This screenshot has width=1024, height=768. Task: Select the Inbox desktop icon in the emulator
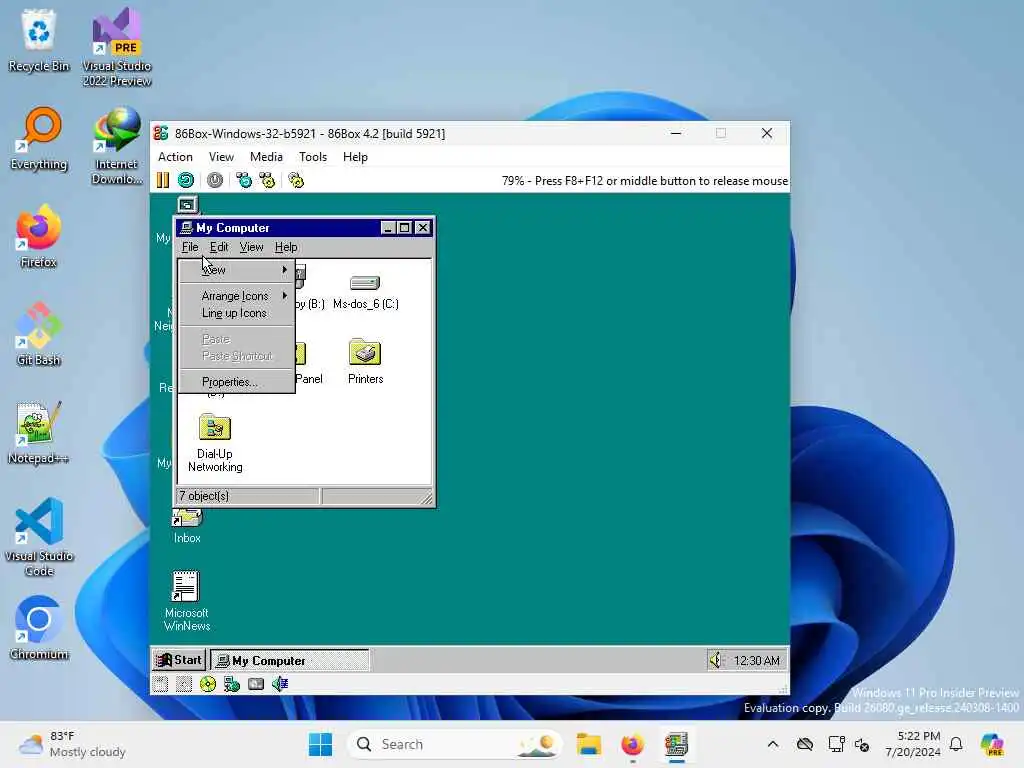click(187, 526)
